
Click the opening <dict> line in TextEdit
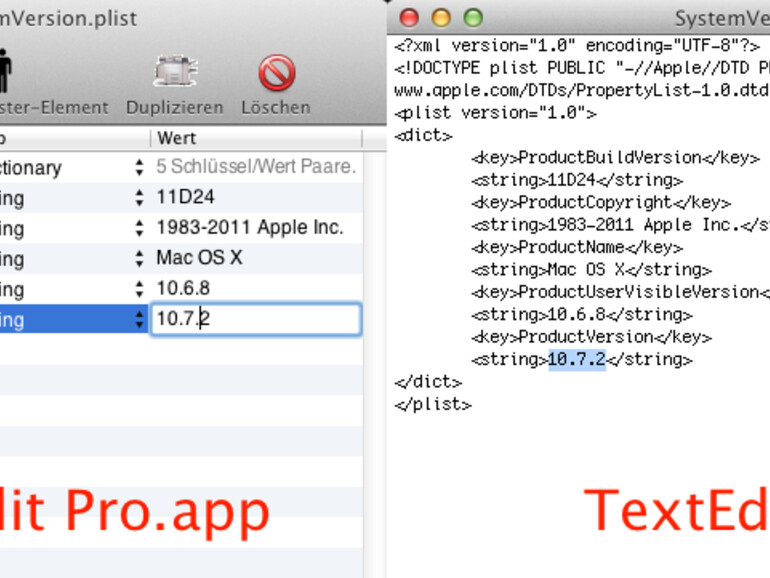(x=423, y=136)
